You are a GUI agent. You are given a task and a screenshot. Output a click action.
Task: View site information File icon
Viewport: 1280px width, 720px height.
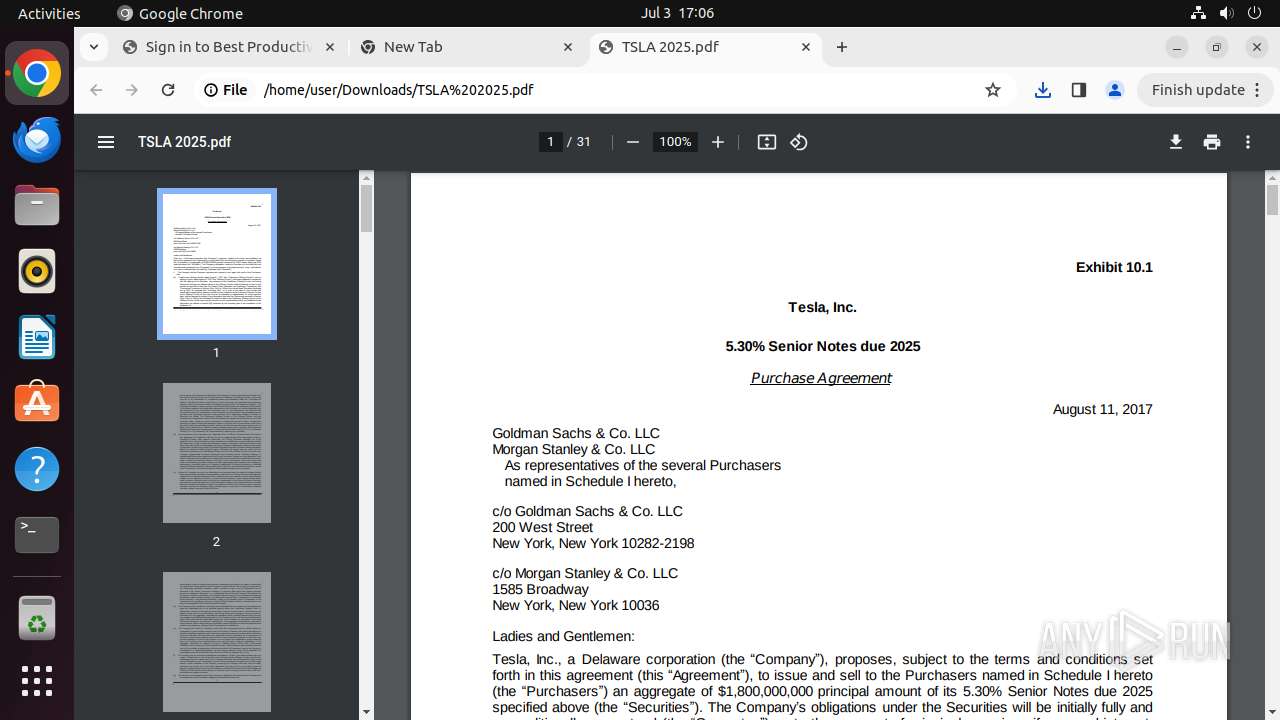(x=226, y=90)
